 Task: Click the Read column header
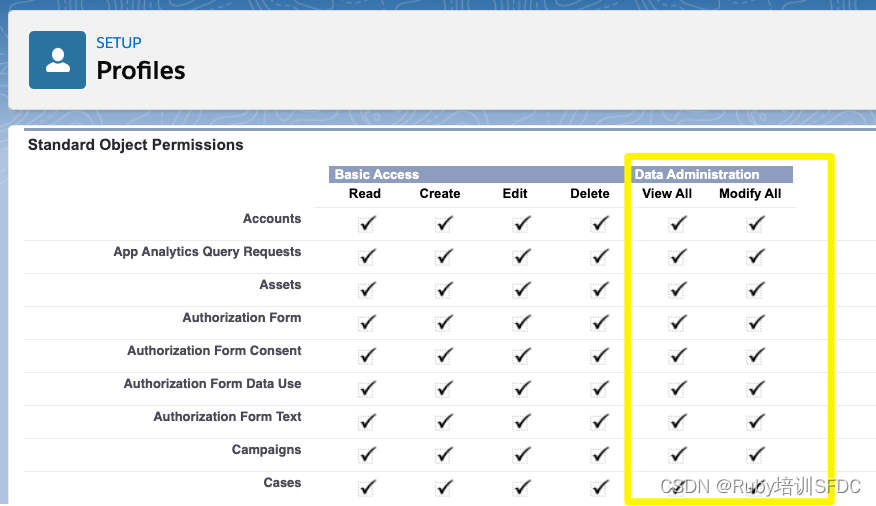(365, 194)
